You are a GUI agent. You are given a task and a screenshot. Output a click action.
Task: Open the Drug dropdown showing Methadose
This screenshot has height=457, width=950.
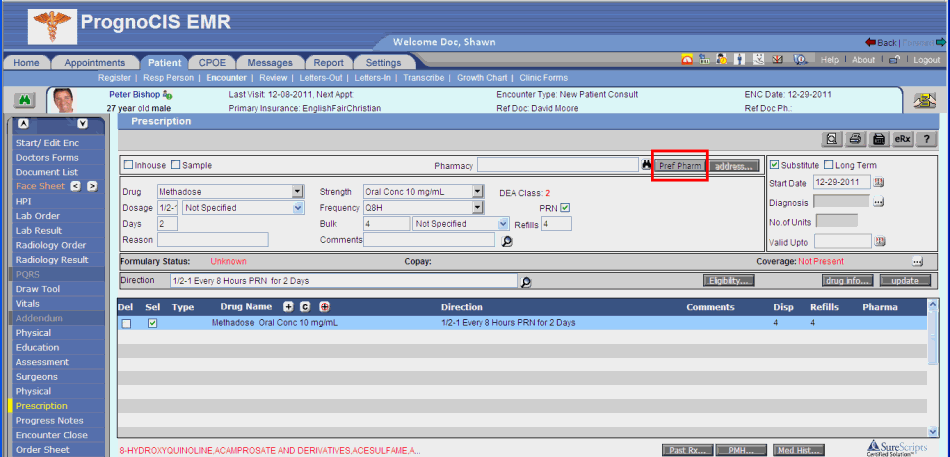tap(297, 192)
